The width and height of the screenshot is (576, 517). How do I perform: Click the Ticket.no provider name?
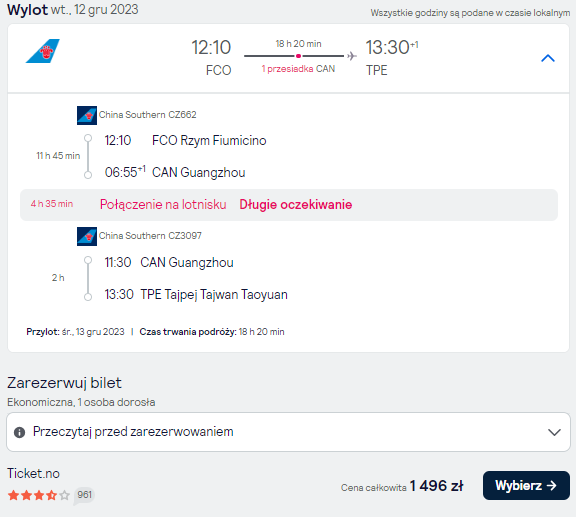pos(33,474)
